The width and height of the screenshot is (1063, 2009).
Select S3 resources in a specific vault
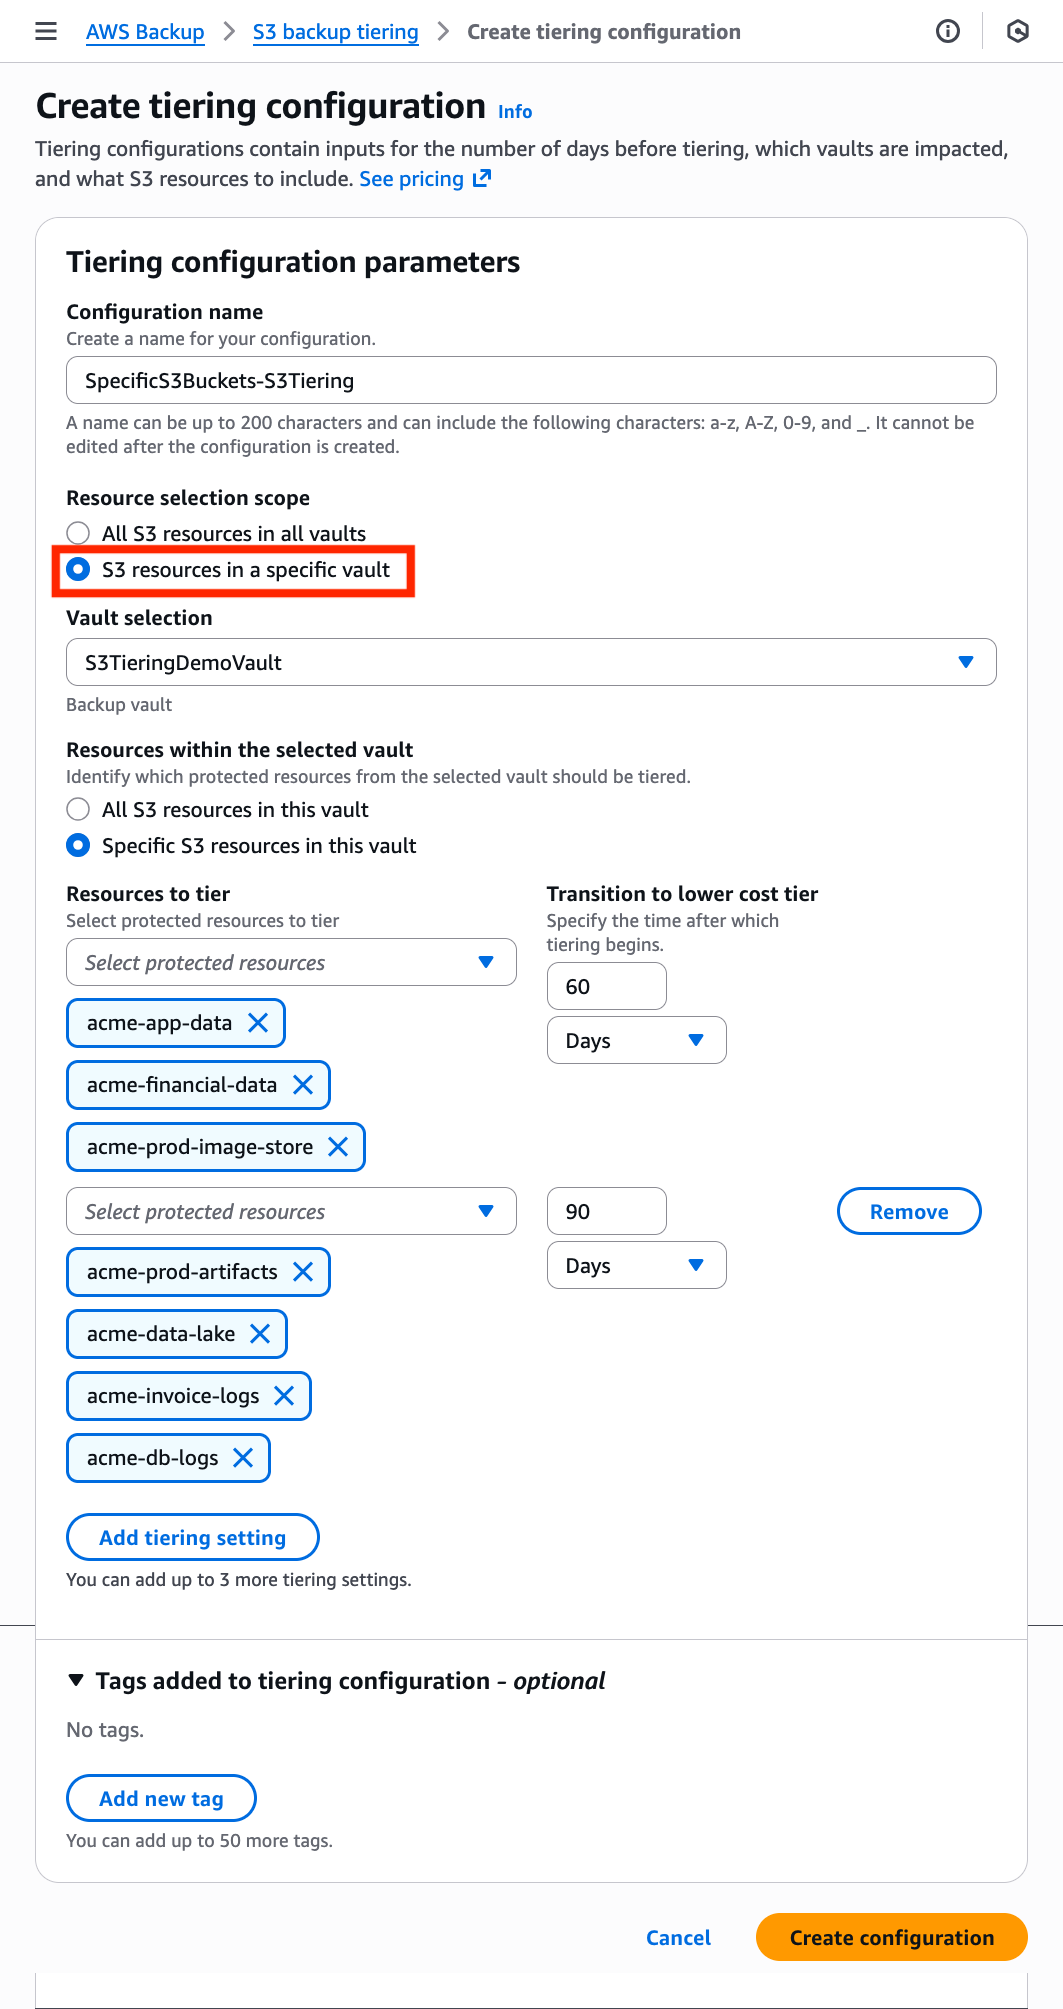coord(78,569)
